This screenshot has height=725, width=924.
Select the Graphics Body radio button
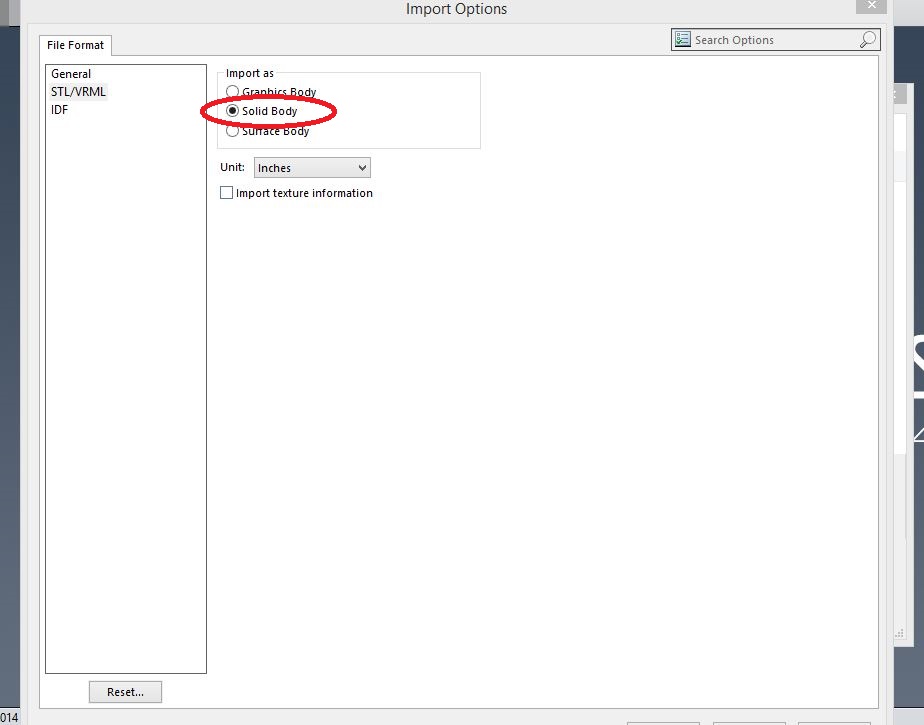click(x=233, y=92)
